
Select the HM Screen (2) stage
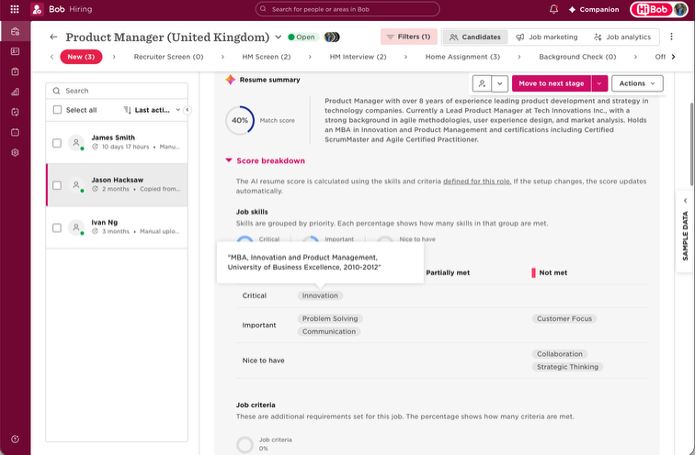[x=266, y=57]
